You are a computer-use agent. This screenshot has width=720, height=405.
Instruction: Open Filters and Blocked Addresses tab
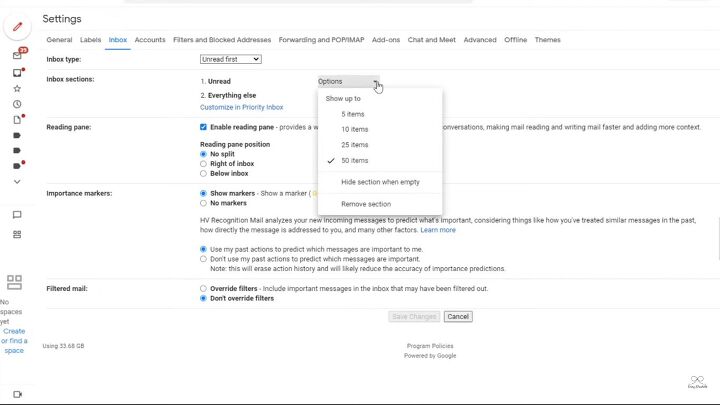pos(222,40)
